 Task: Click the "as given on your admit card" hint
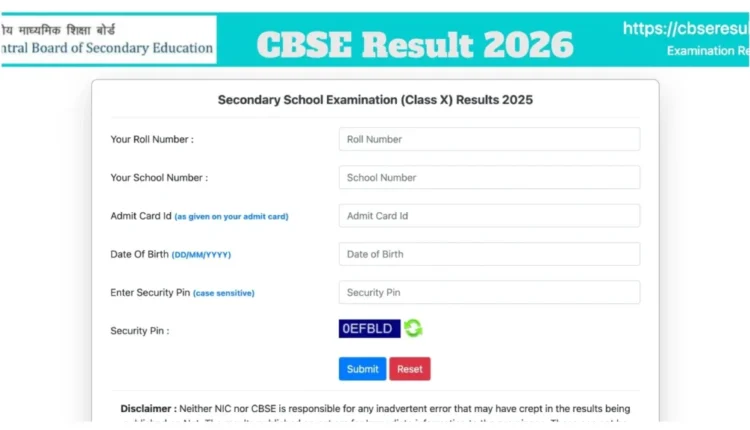click(231, 217)
